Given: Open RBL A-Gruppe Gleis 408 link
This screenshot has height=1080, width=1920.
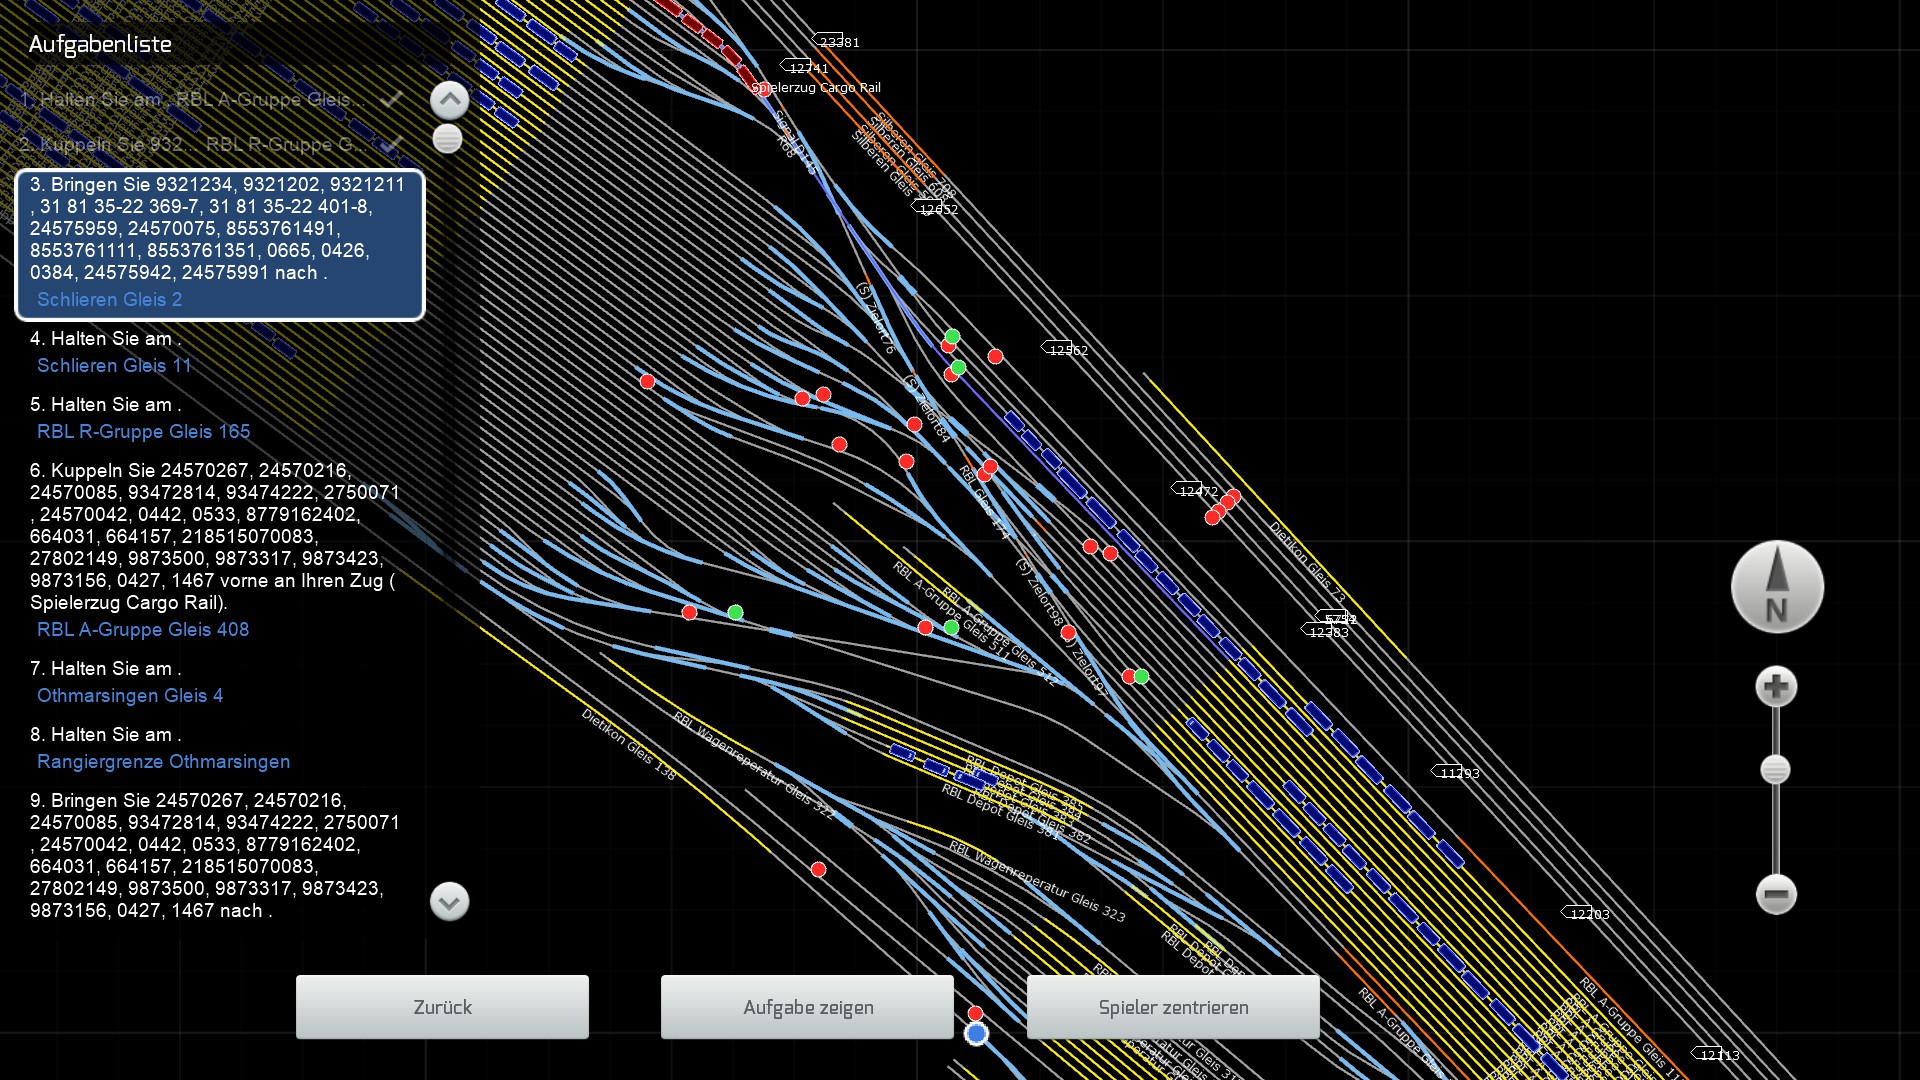Looking at the screenshot, I should [x=143, y=630].
